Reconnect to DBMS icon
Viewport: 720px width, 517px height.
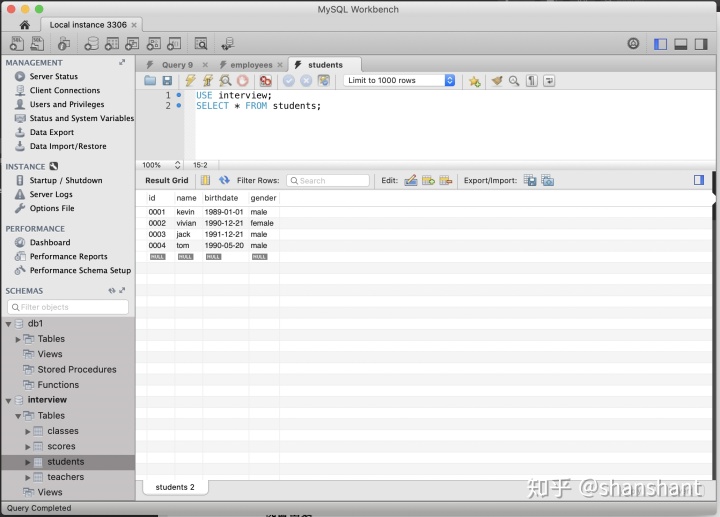click(227, 44)
